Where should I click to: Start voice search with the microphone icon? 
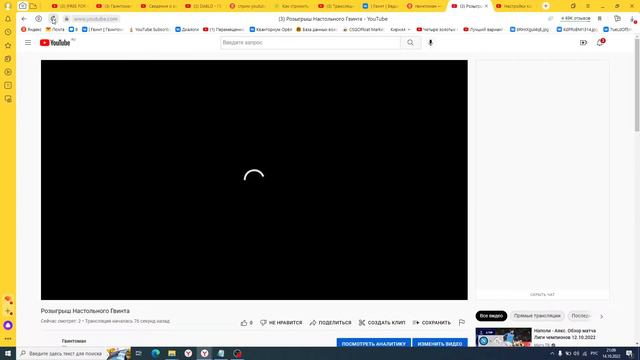click(430, 42)
